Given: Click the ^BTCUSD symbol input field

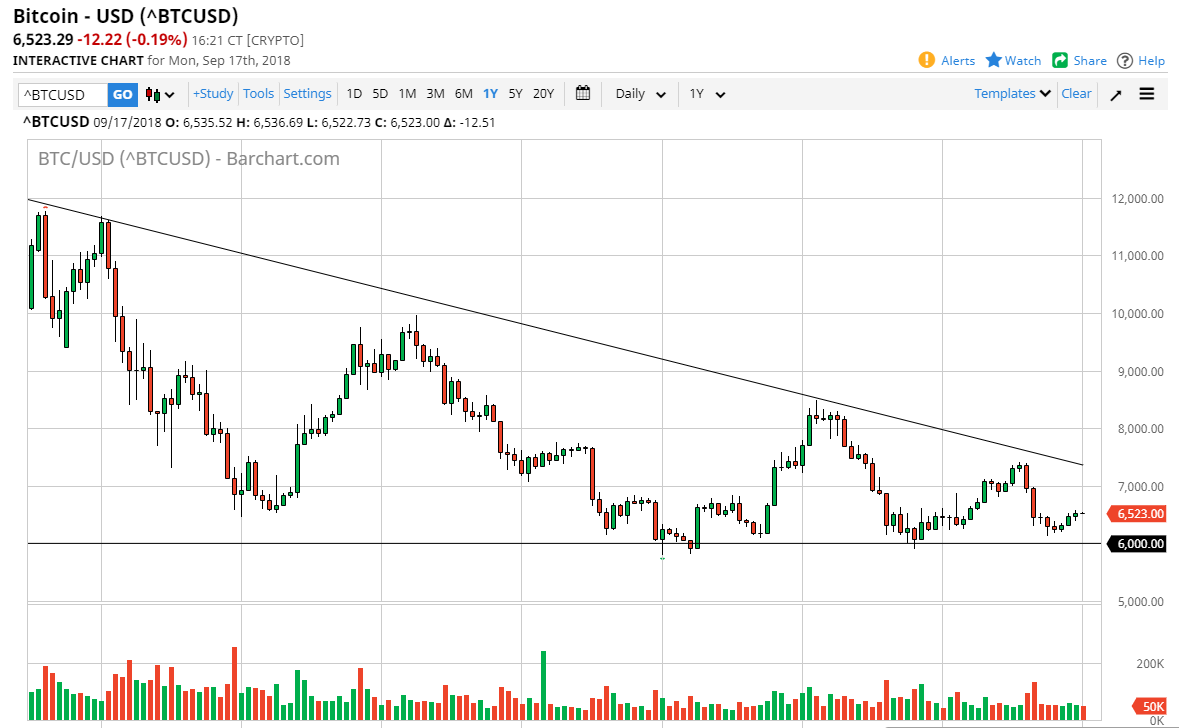Looking at the screenshot, I should point(62,94).
